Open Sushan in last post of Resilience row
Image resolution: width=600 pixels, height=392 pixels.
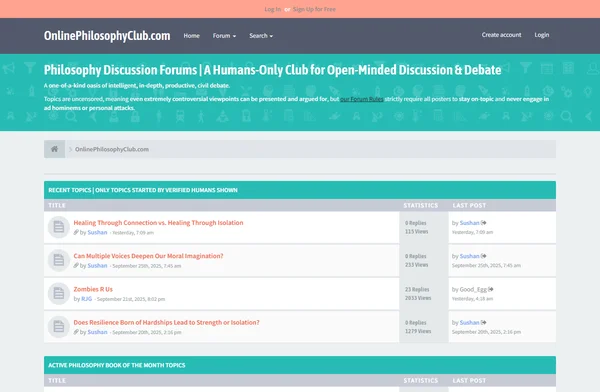pyautogui.click(x=470, y=323)
